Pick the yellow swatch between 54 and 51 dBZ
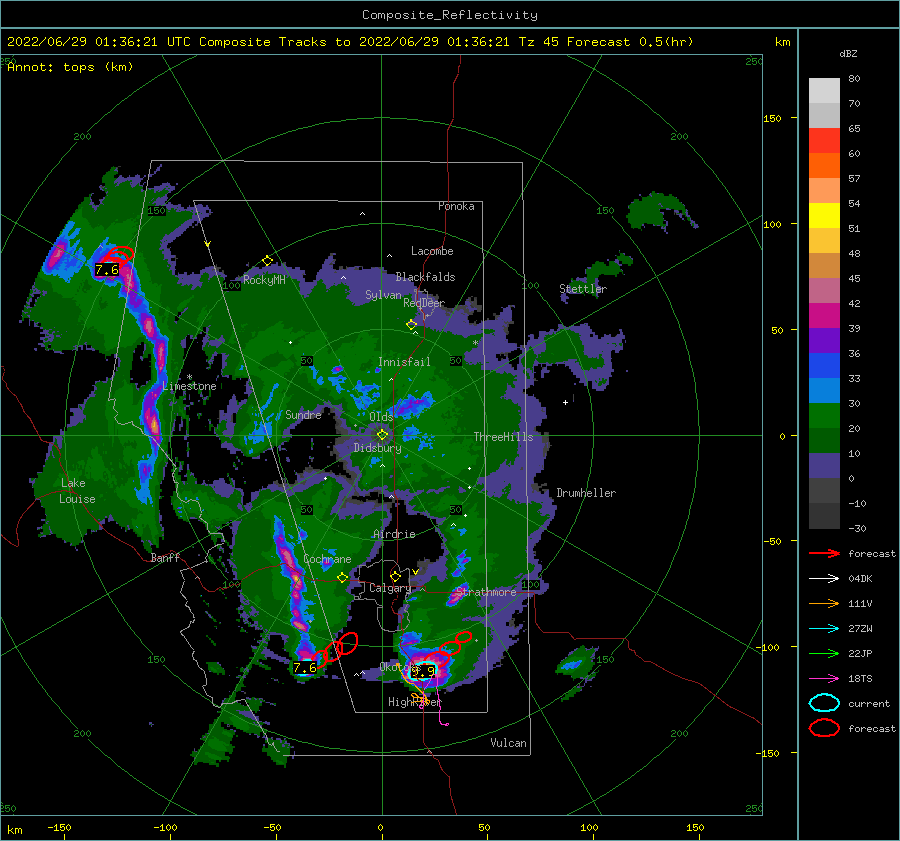This screenshot has width=900, height=841. pos(824,216)
